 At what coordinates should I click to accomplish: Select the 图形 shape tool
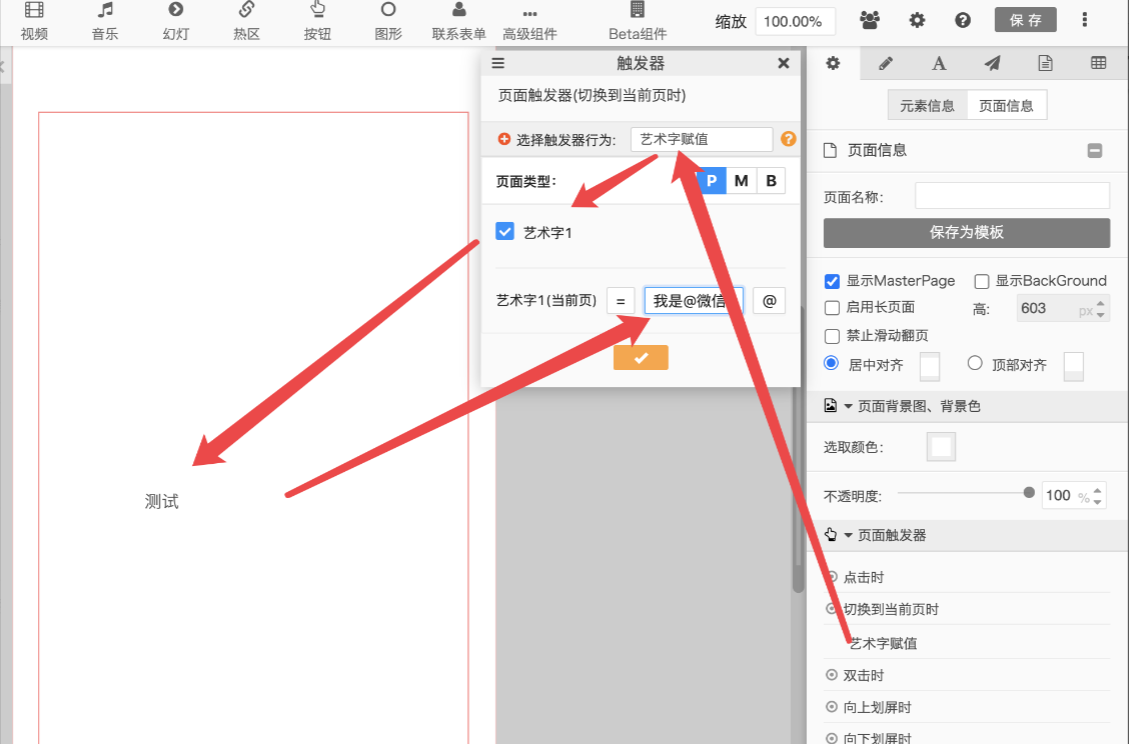click(388, 20)
